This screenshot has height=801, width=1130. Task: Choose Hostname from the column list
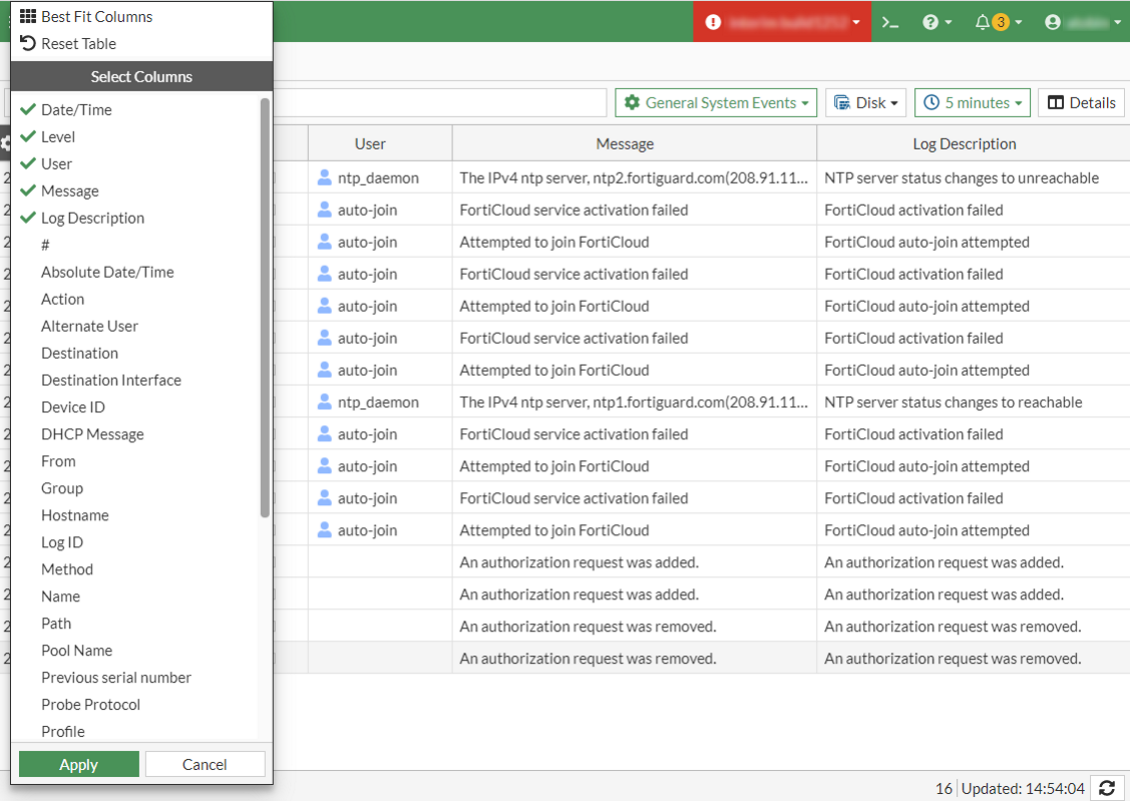pos(75,515)
